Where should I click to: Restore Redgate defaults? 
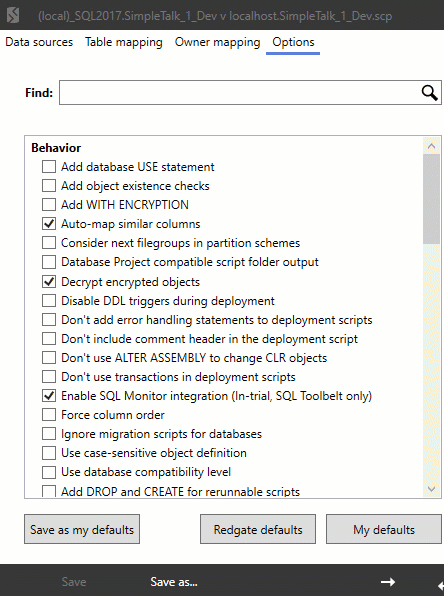(258, 529)
